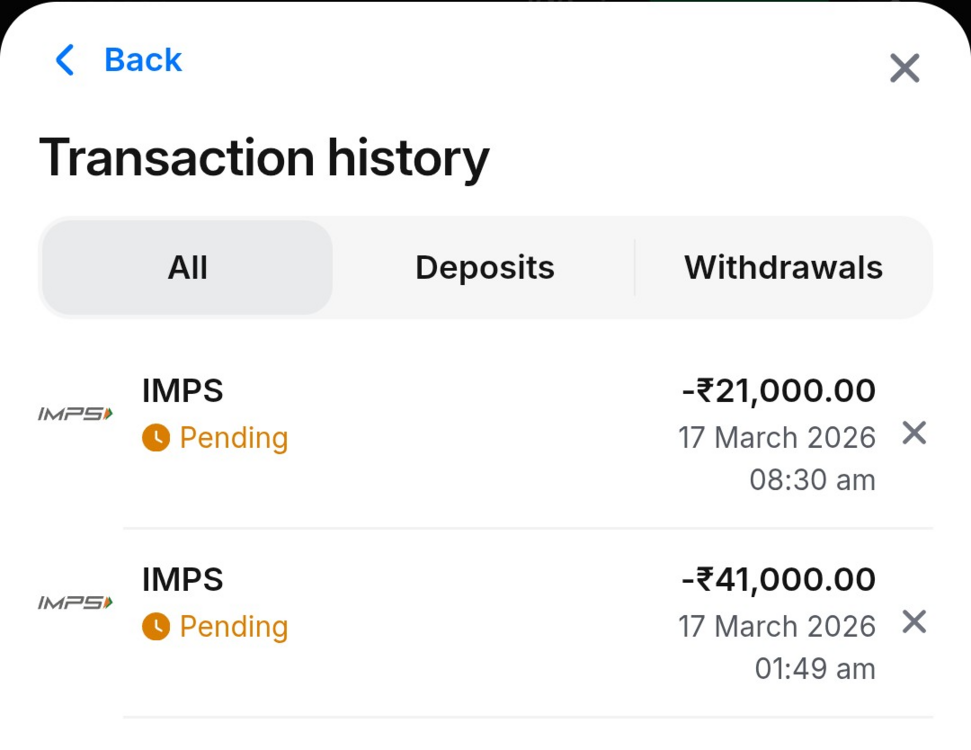
Task: Cancel the pending ₹21,000 withdrawal
Action: pyautogui.click(x=914, y=433)
